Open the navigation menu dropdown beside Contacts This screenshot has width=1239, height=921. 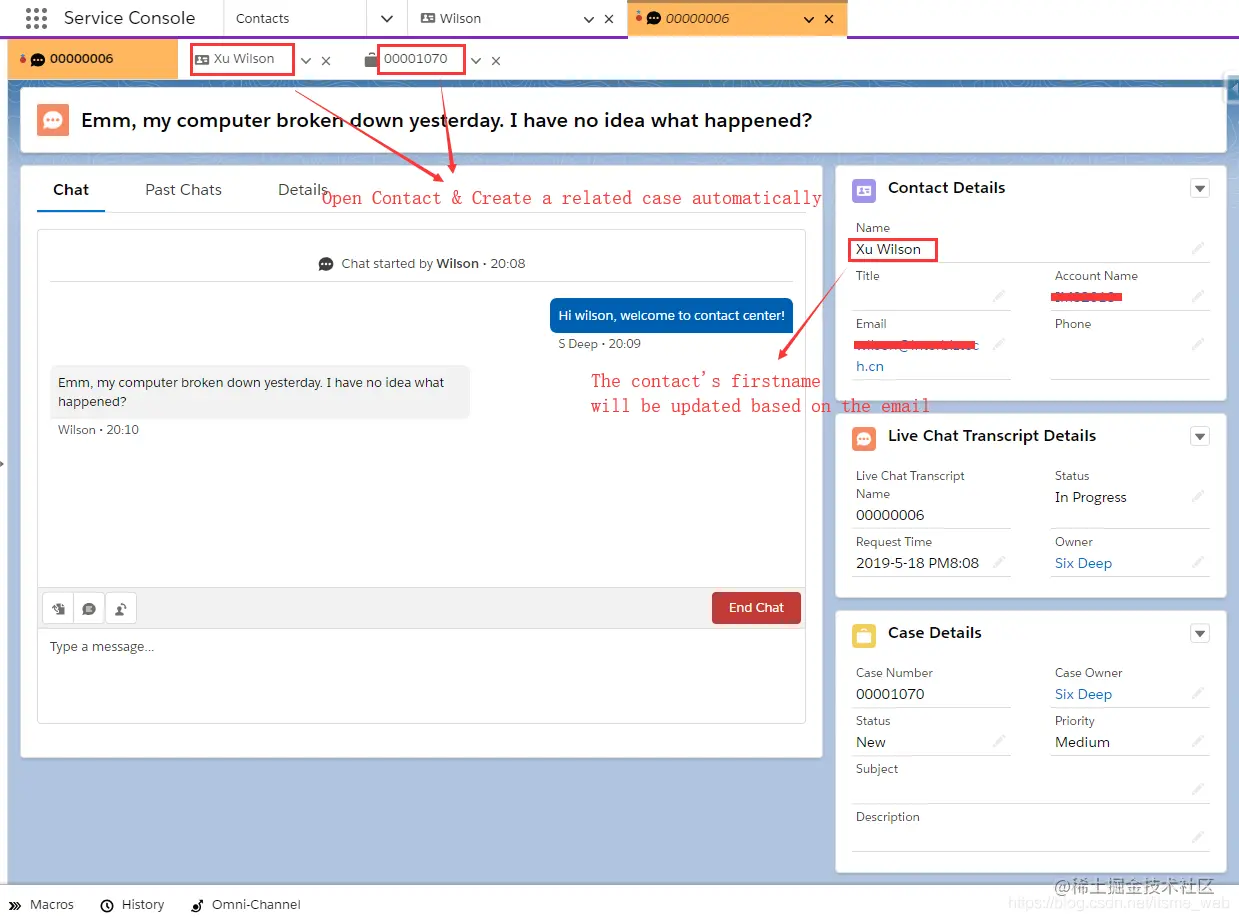coord(387,19)
